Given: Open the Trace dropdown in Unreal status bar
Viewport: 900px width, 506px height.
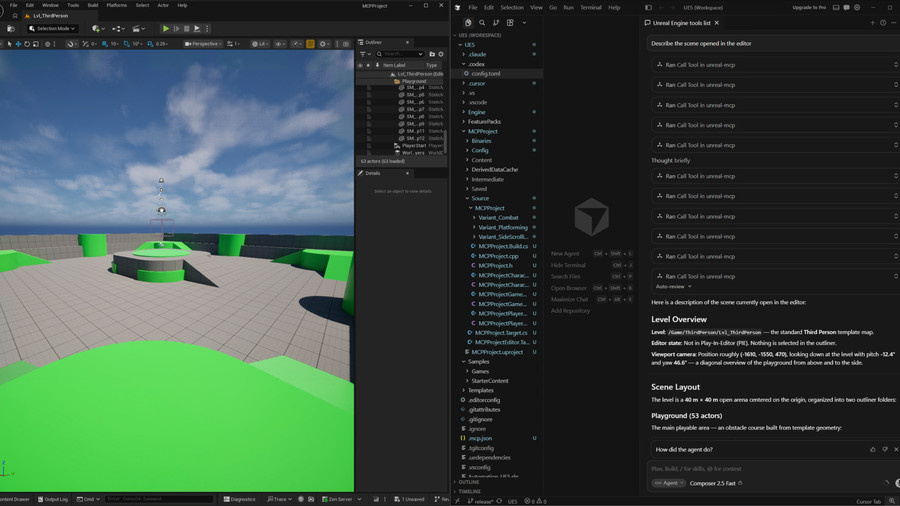Looking at the screenshot, I should (x=280, y=499).
